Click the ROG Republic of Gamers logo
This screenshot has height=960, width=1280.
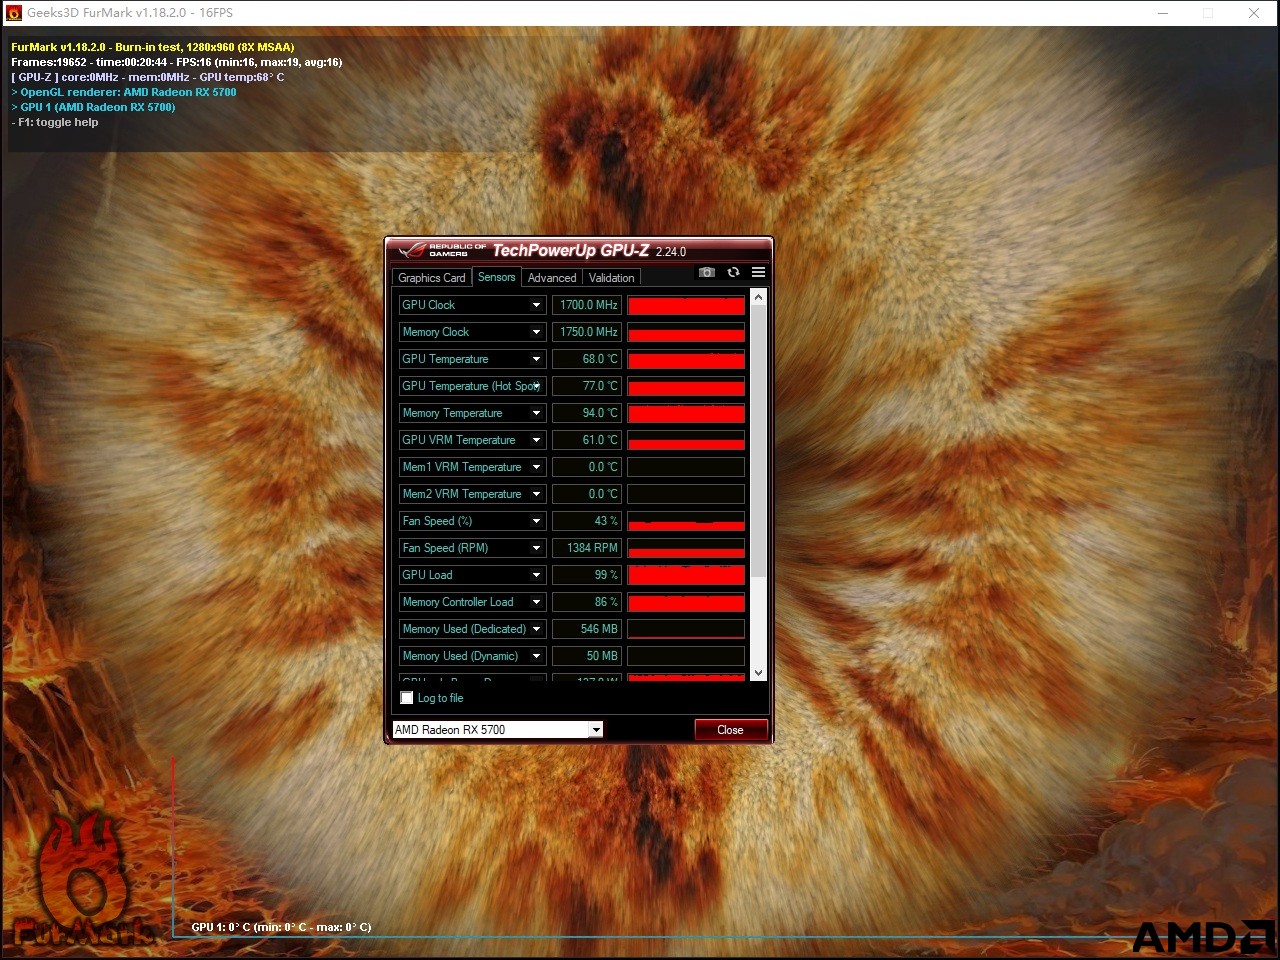(x=440, y=250)
